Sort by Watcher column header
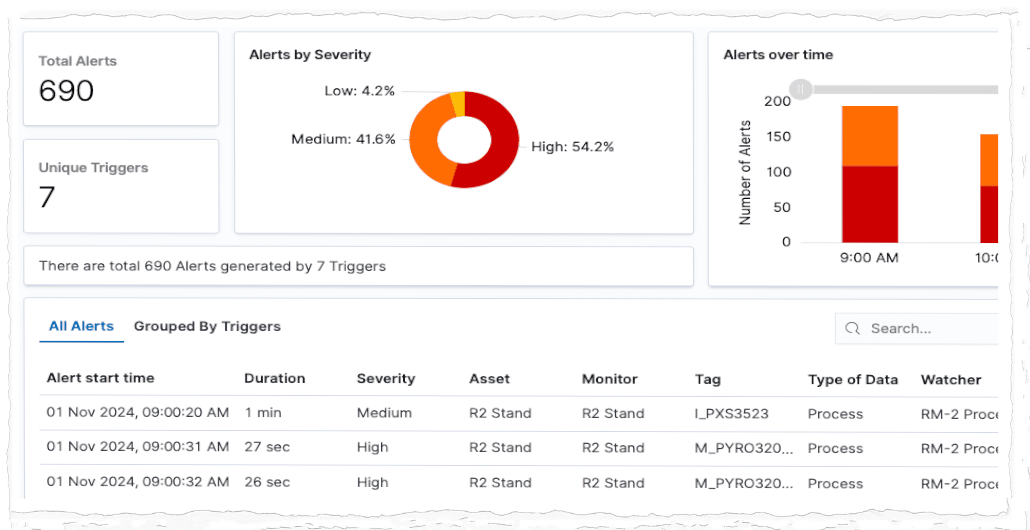The height and width of the screenshot is (530, 1030). 951,378
